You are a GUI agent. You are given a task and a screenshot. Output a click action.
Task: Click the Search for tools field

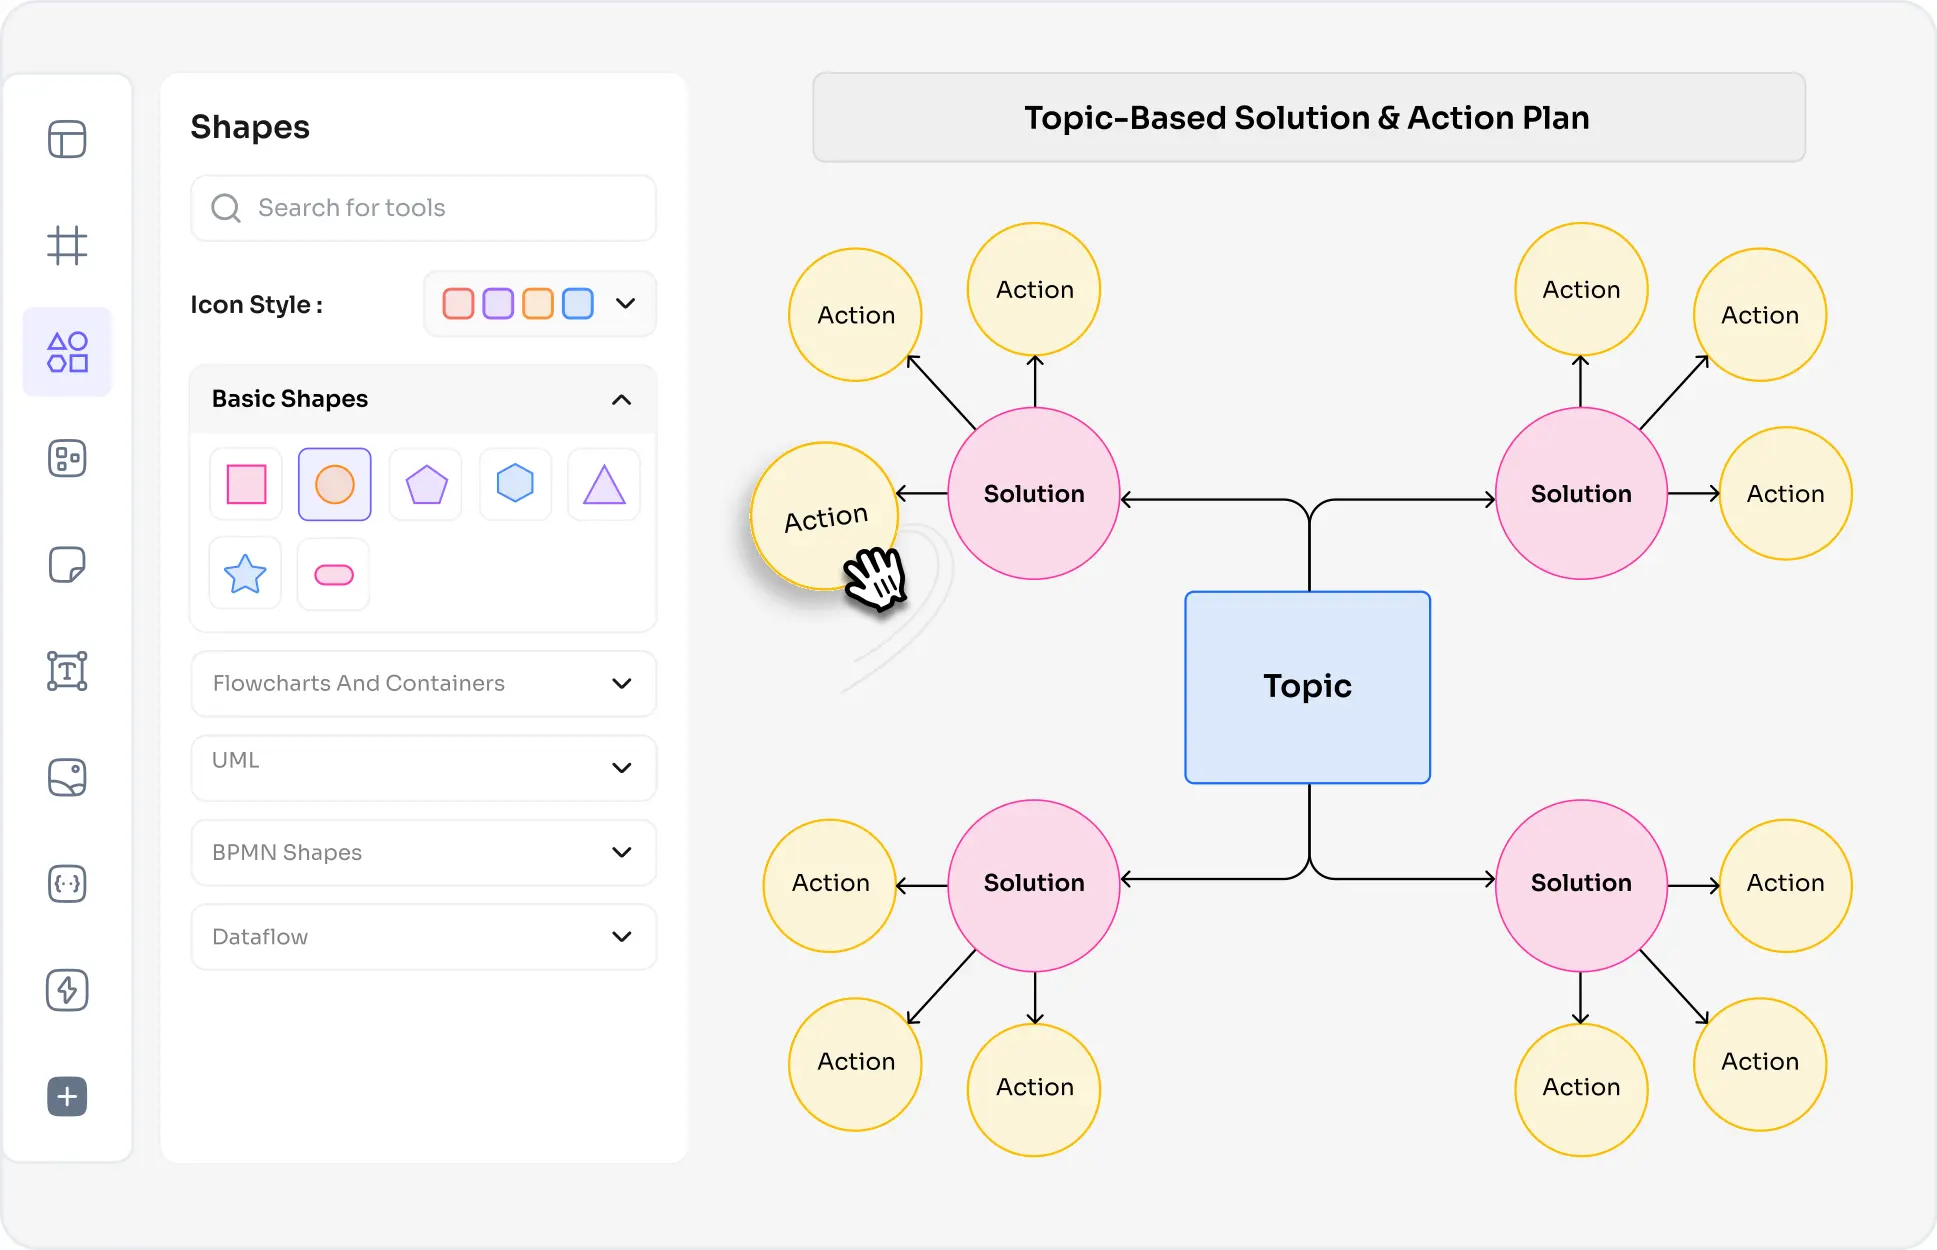point(423,208)
